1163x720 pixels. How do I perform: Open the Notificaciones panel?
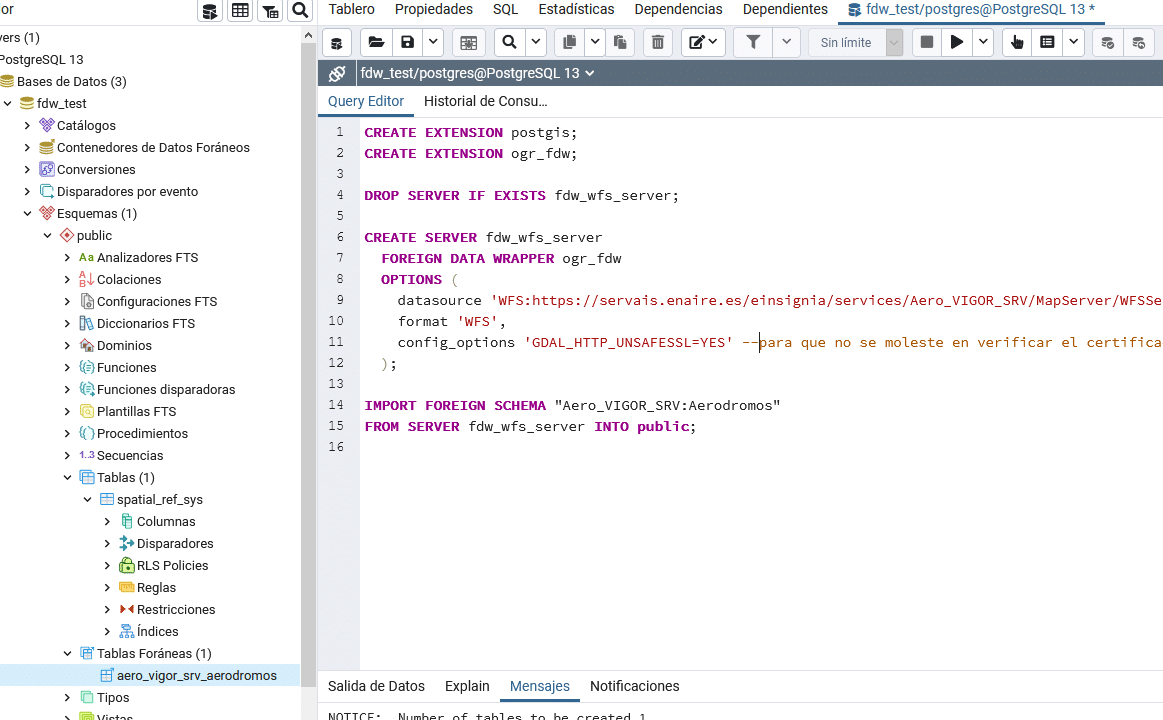pyautogui.click(x=634, y=686)
